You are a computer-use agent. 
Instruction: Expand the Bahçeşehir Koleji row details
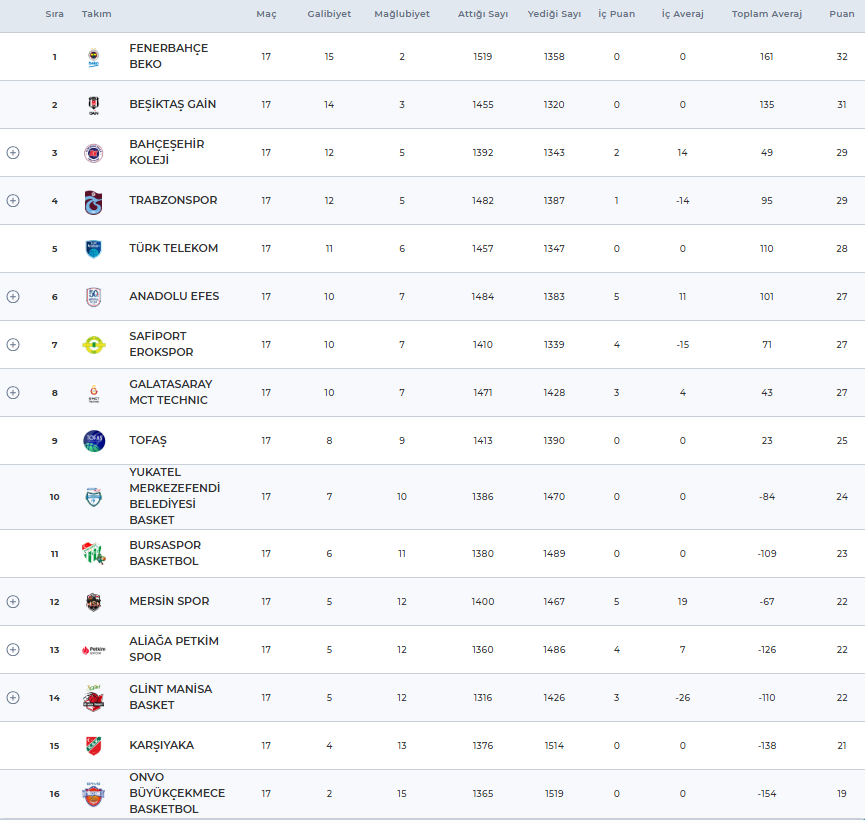click(x=13, y=153)
